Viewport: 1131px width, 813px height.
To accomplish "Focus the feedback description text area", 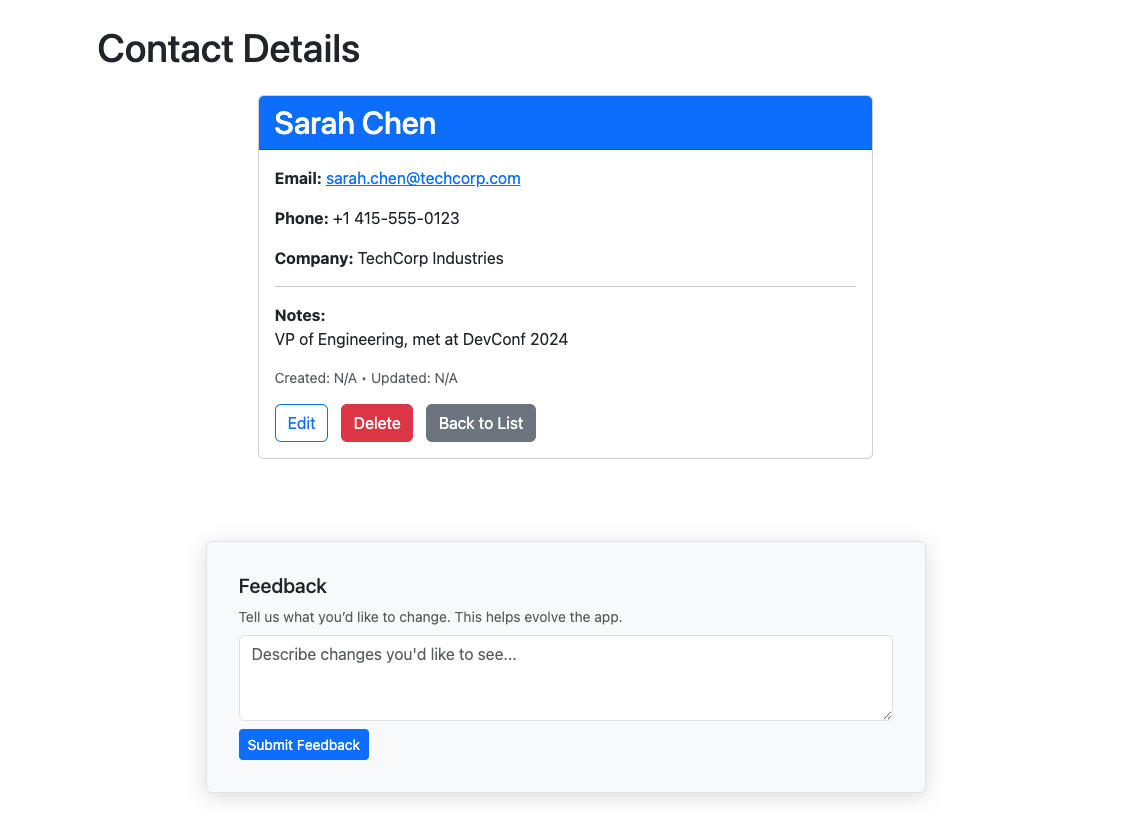I will [566, 677].
